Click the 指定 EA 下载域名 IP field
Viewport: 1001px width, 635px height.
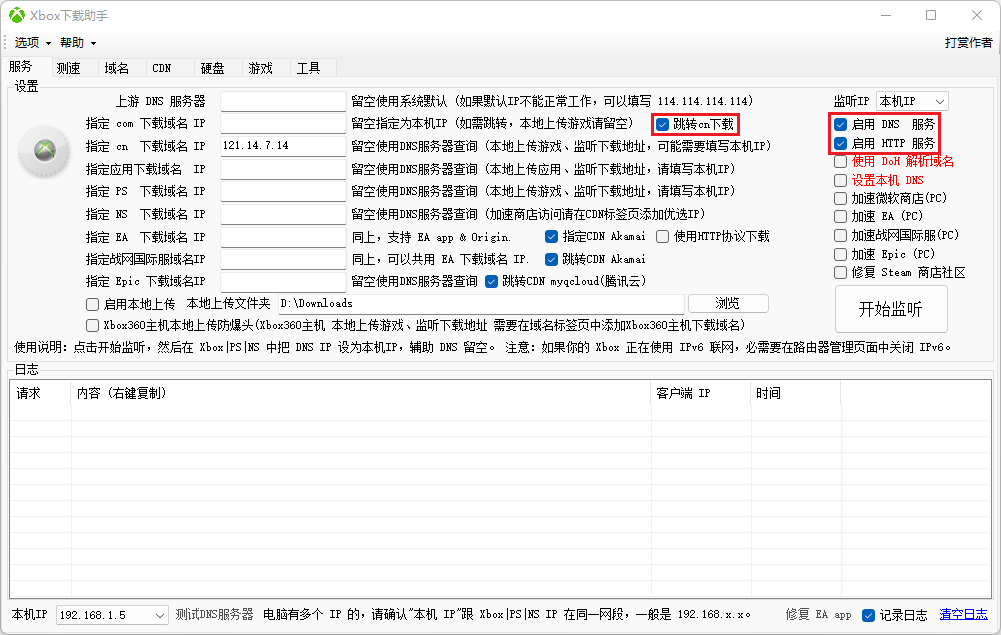(283, 237)
